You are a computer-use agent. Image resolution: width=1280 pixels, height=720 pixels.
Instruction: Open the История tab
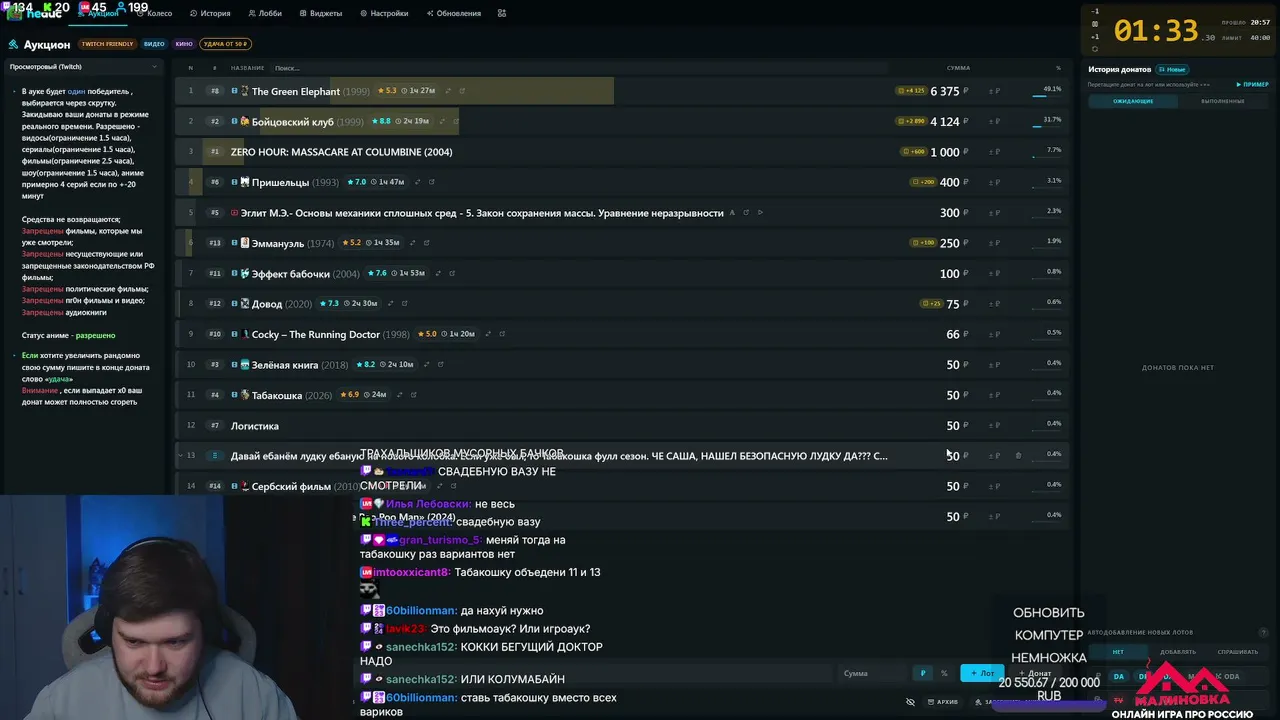point(210,13)
